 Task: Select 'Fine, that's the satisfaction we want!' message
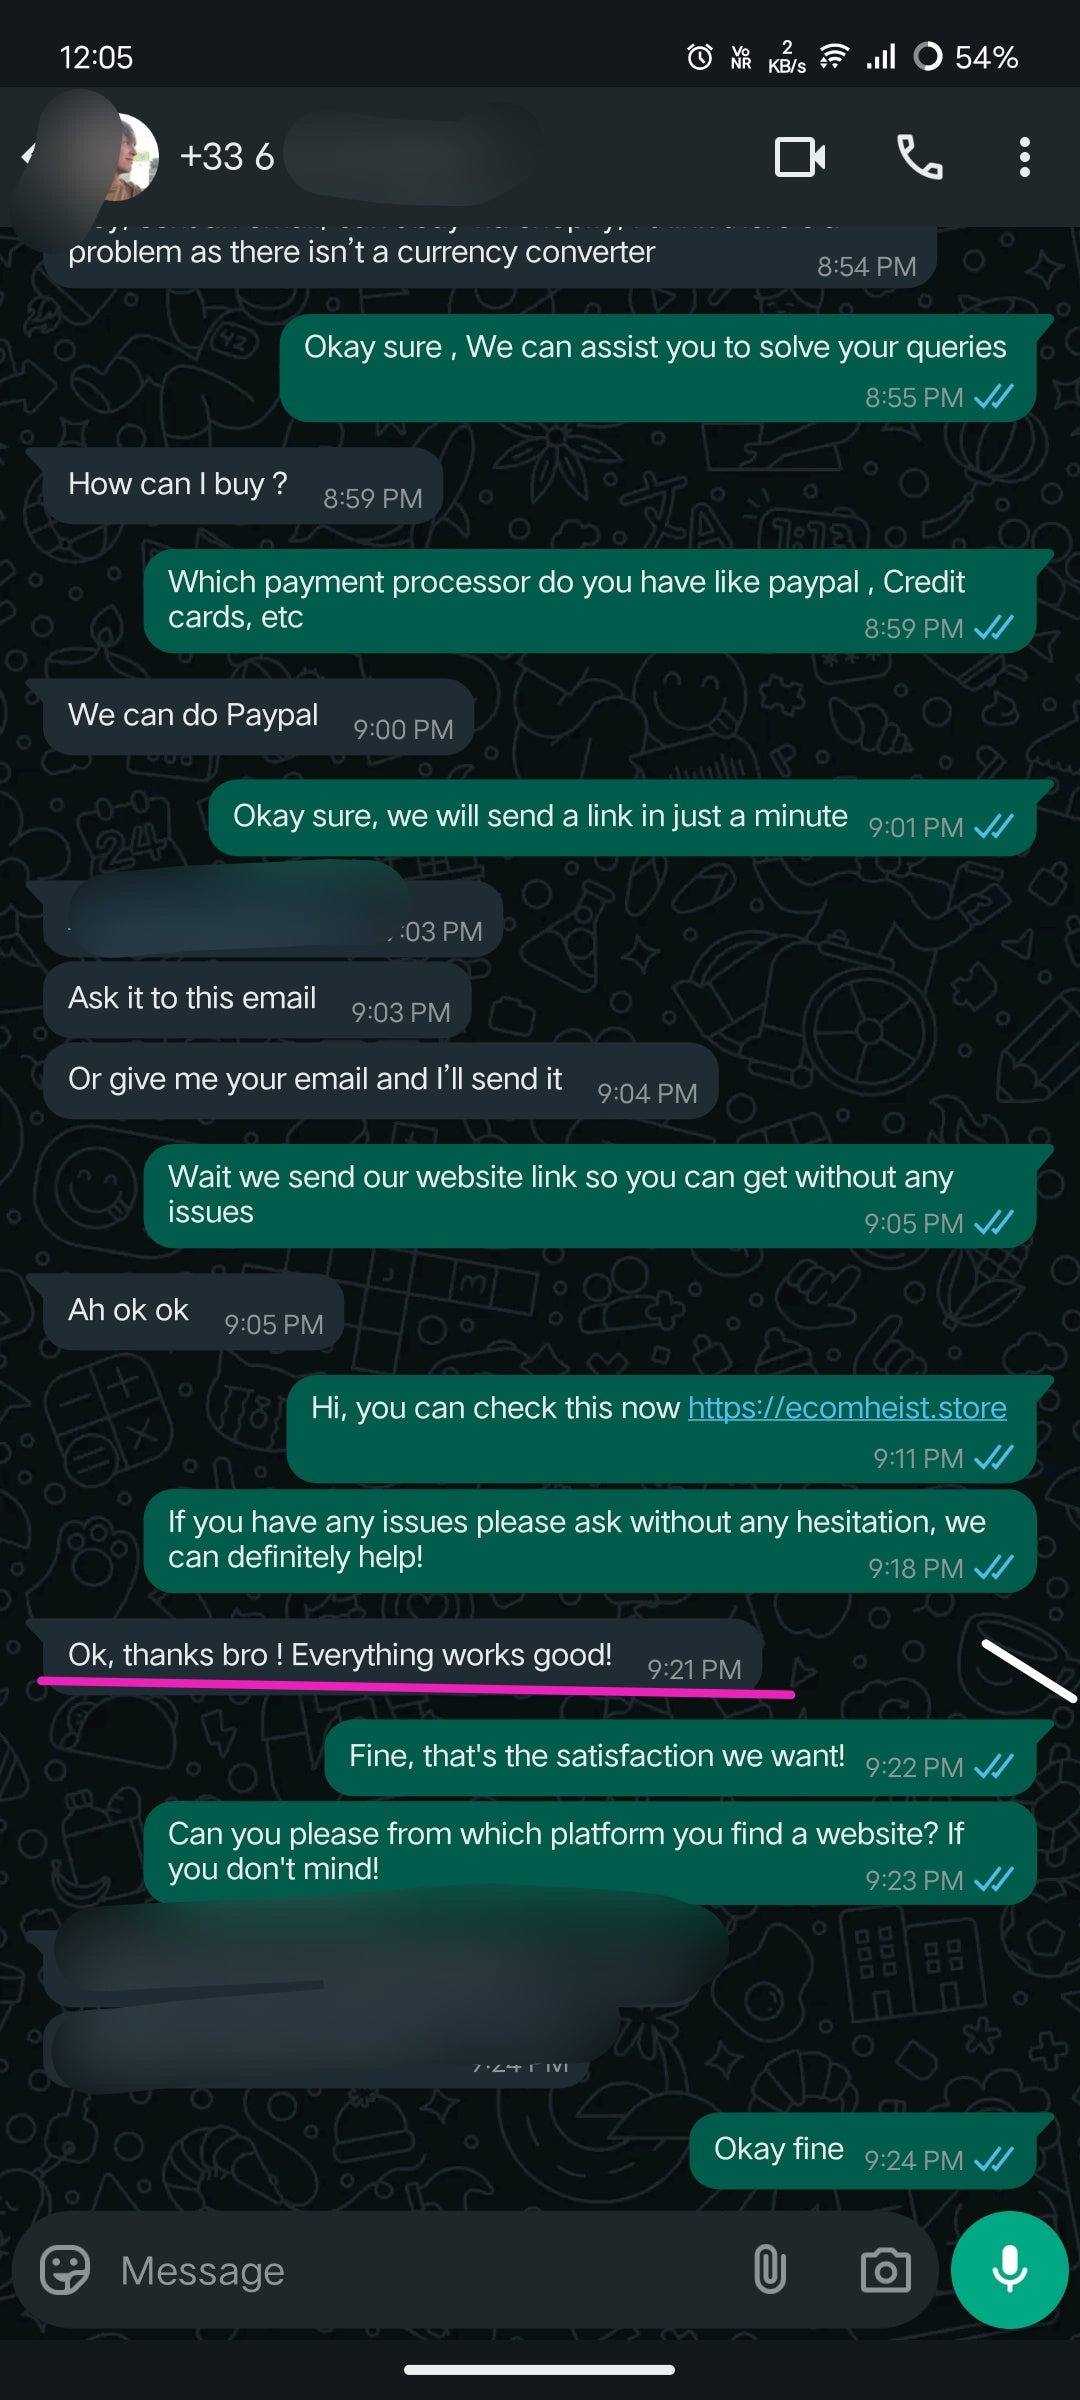click(x=680, y=1758)
